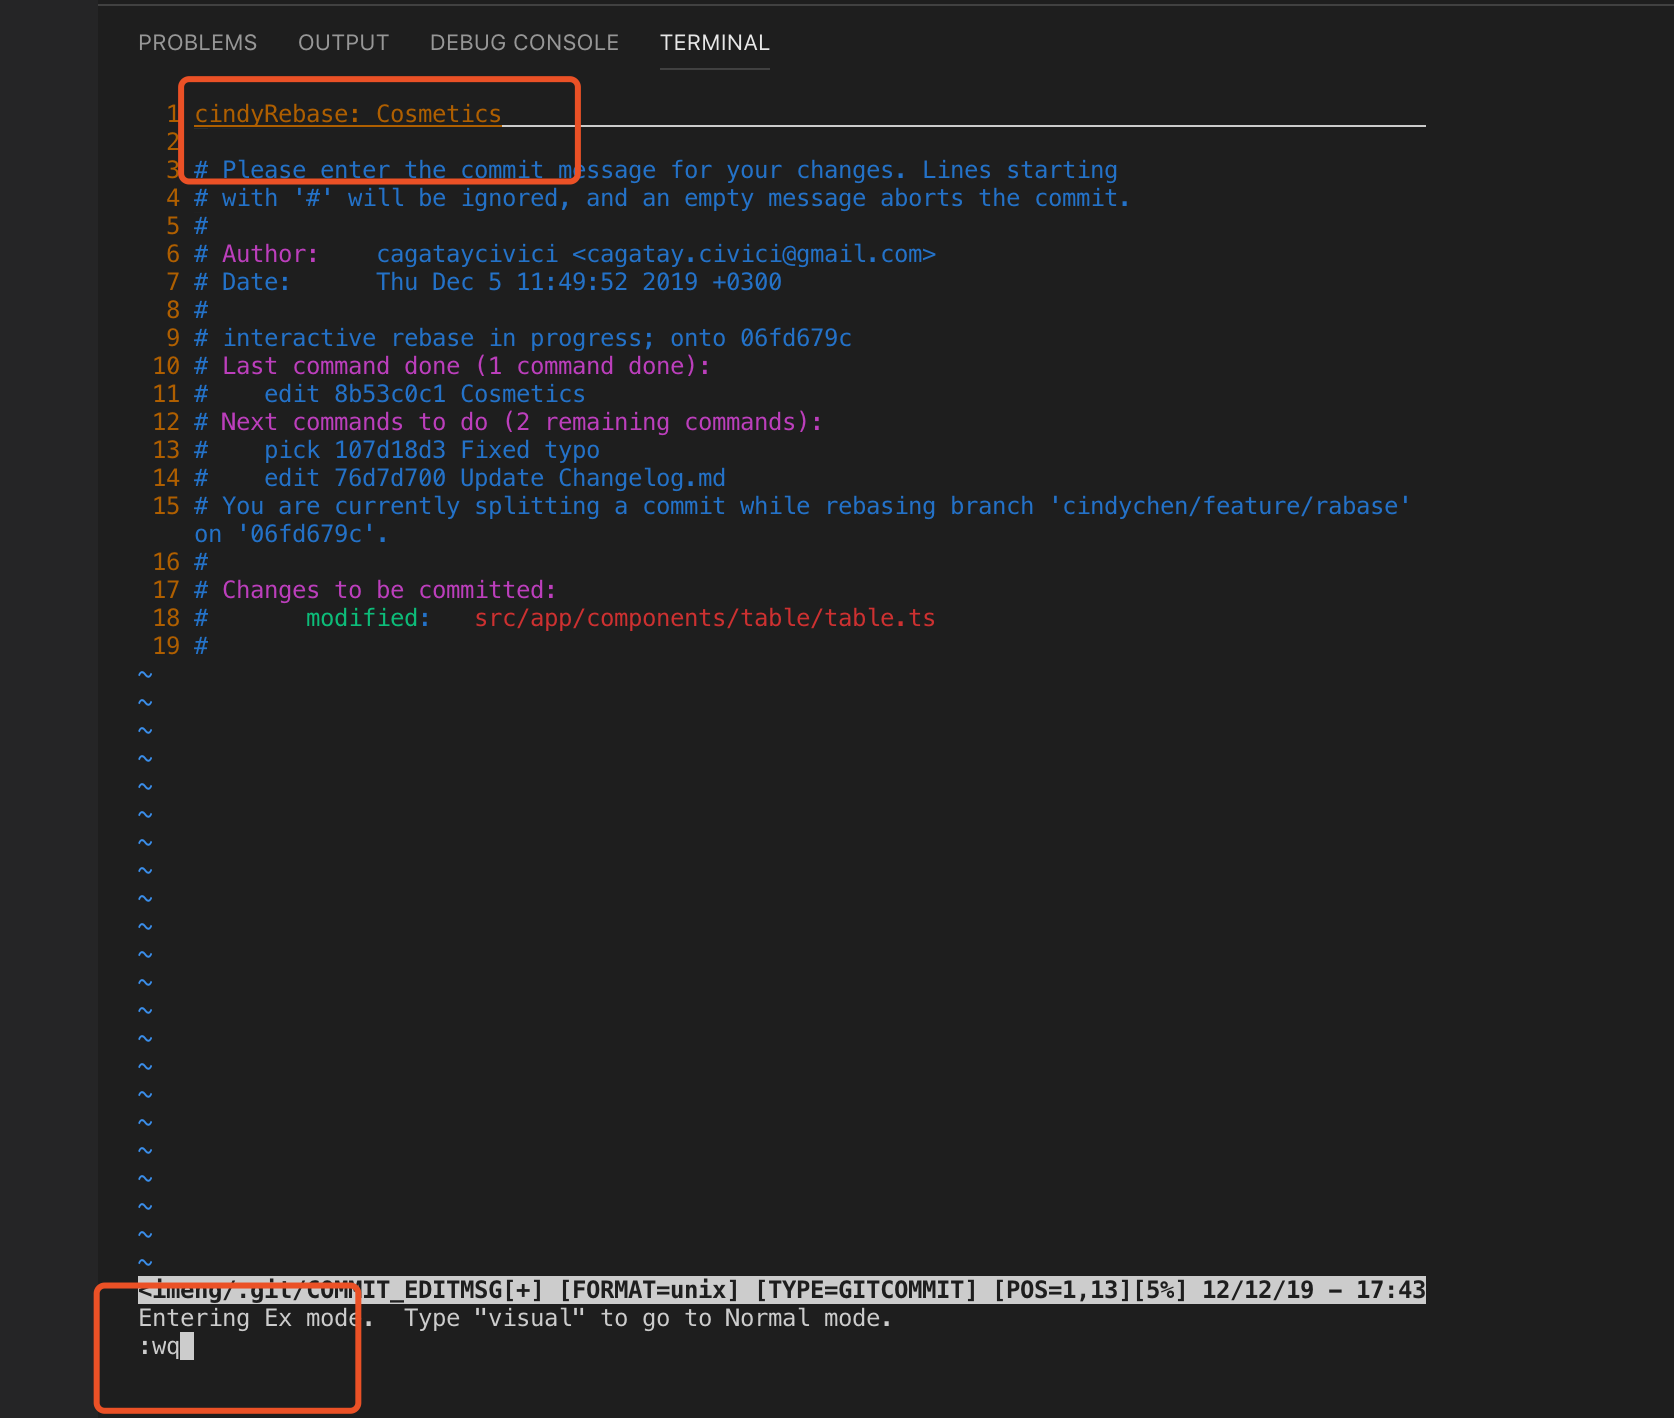Image resolution: width=1674 pixels, height=1418 pixels.
Task: Click line number 10 in the editor
Action: point(166,366)
